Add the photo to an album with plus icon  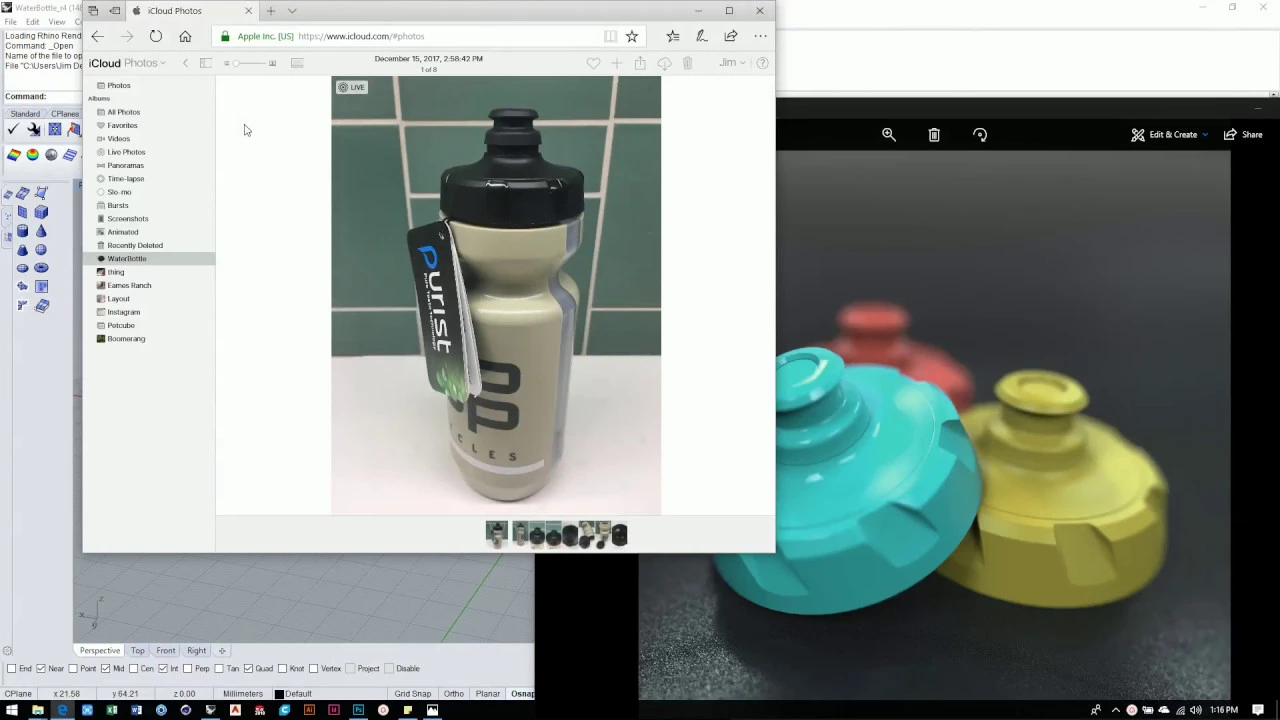click(616, 63)
